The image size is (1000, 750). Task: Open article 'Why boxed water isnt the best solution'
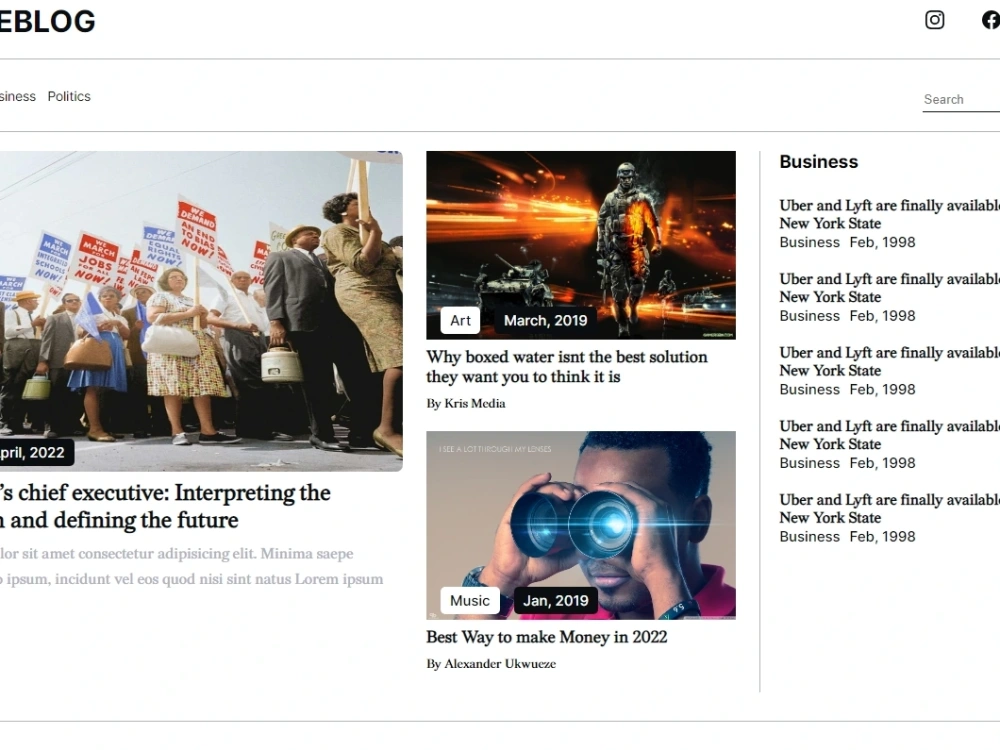[567, 367]
